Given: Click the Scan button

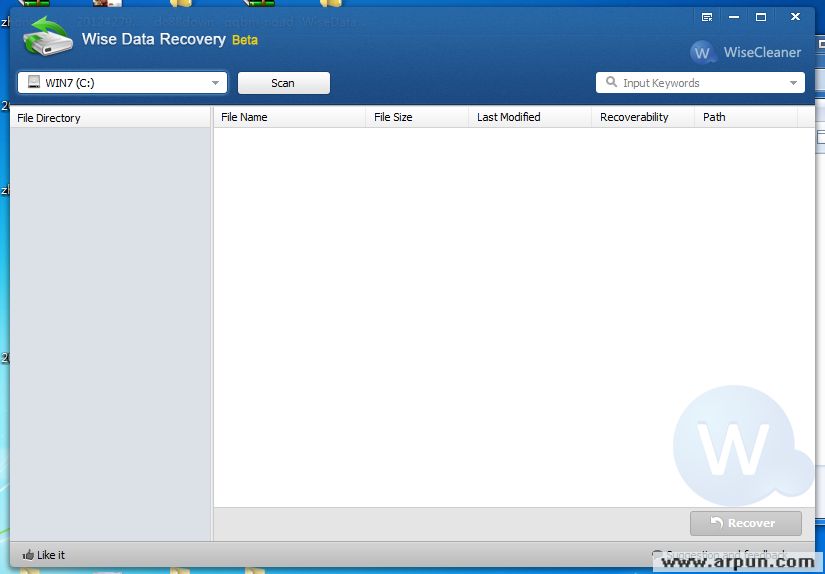Looking at the screenshot, I should [284, 83].
